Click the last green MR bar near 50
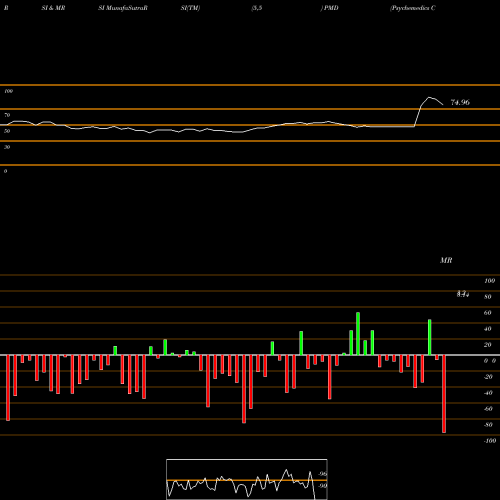 point(429,337)
